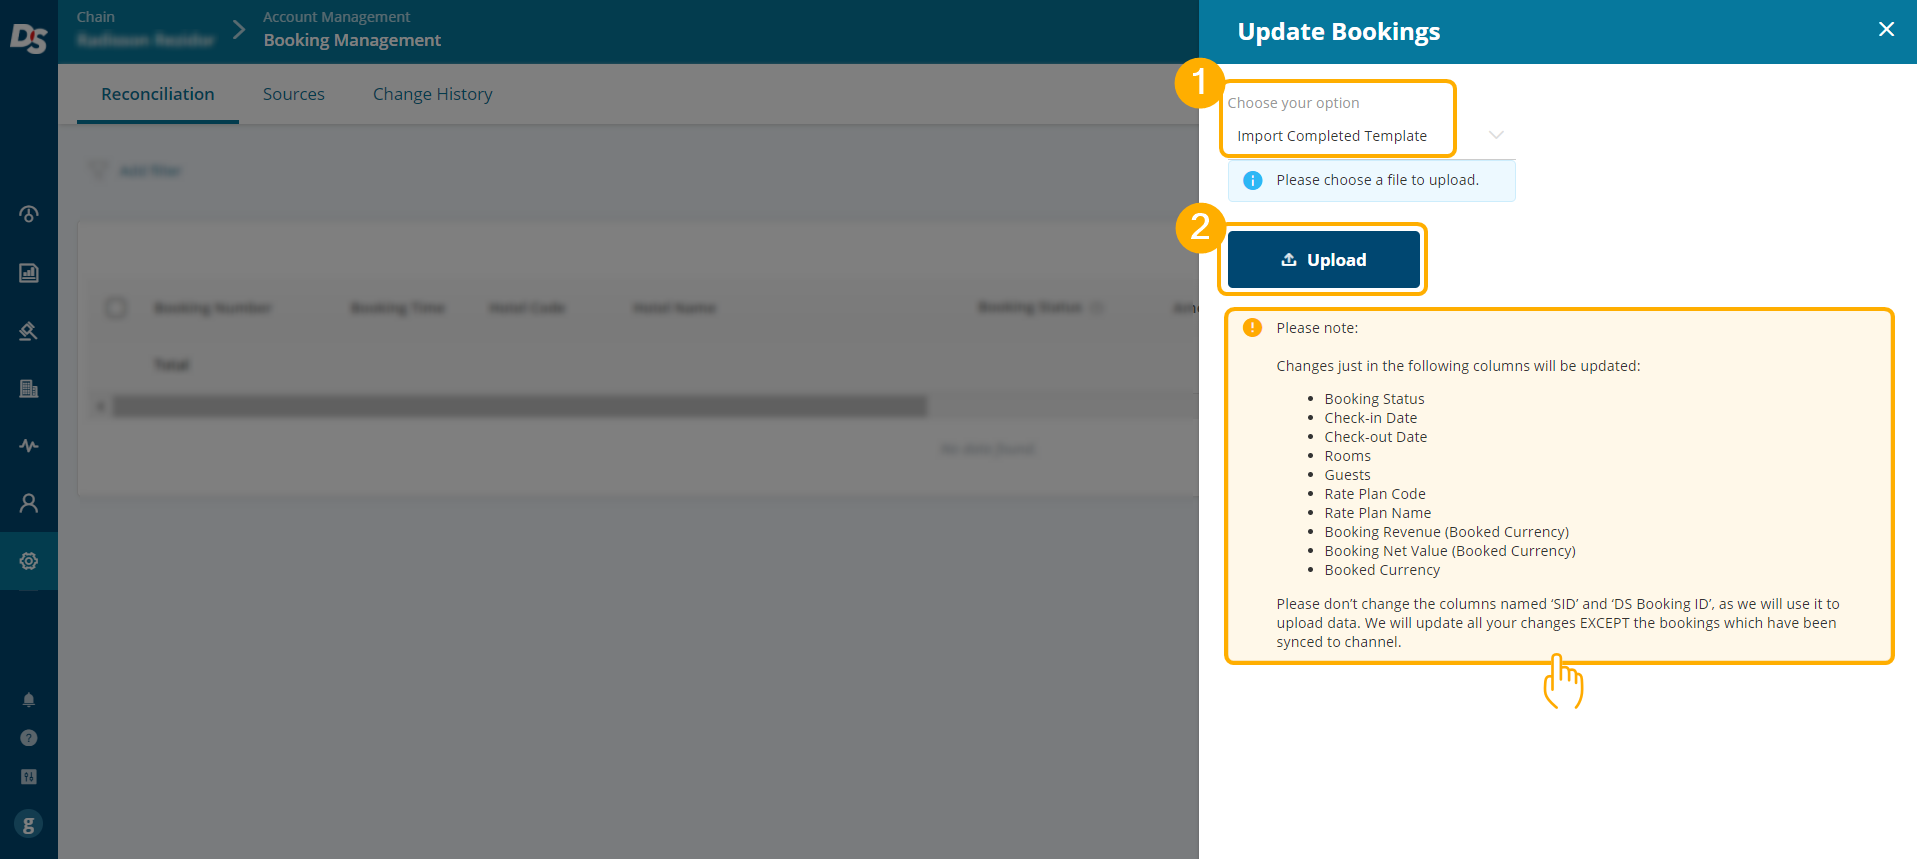Open the user profile icon in sidebar
1917x859 pixels.
[x=29, y=503]
